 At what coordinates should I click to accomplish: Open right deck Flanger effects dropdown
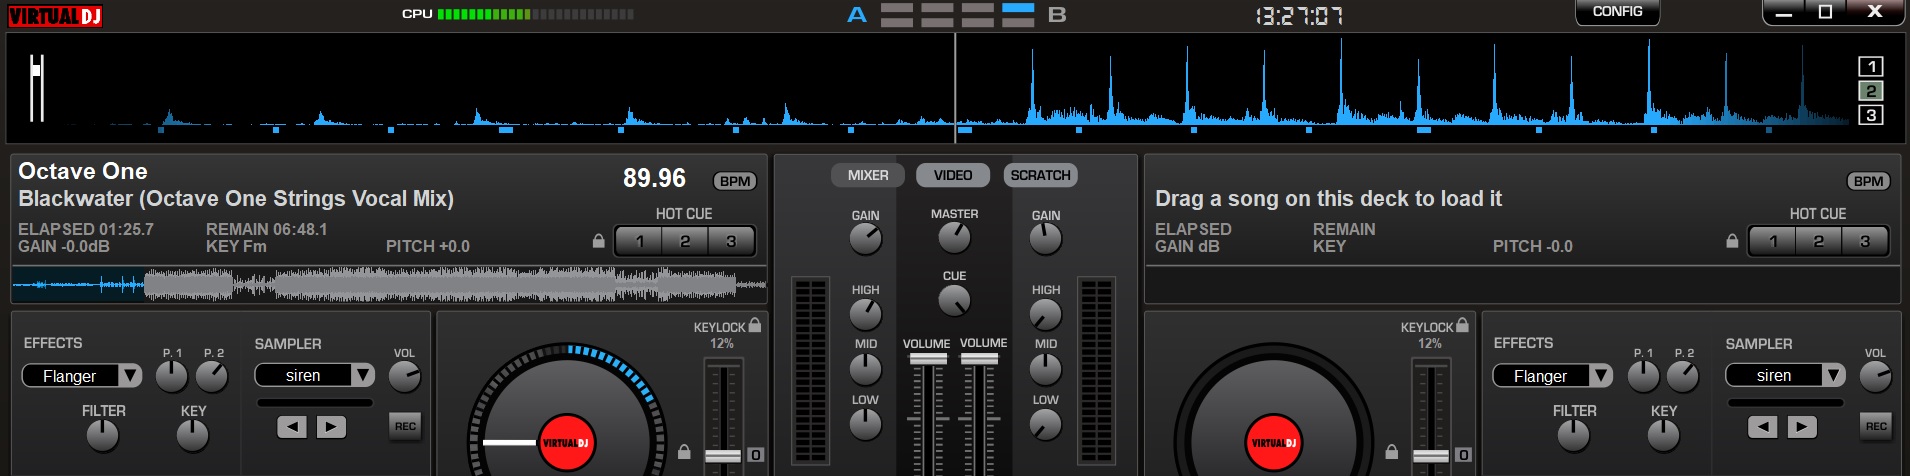coord(1552,376)
